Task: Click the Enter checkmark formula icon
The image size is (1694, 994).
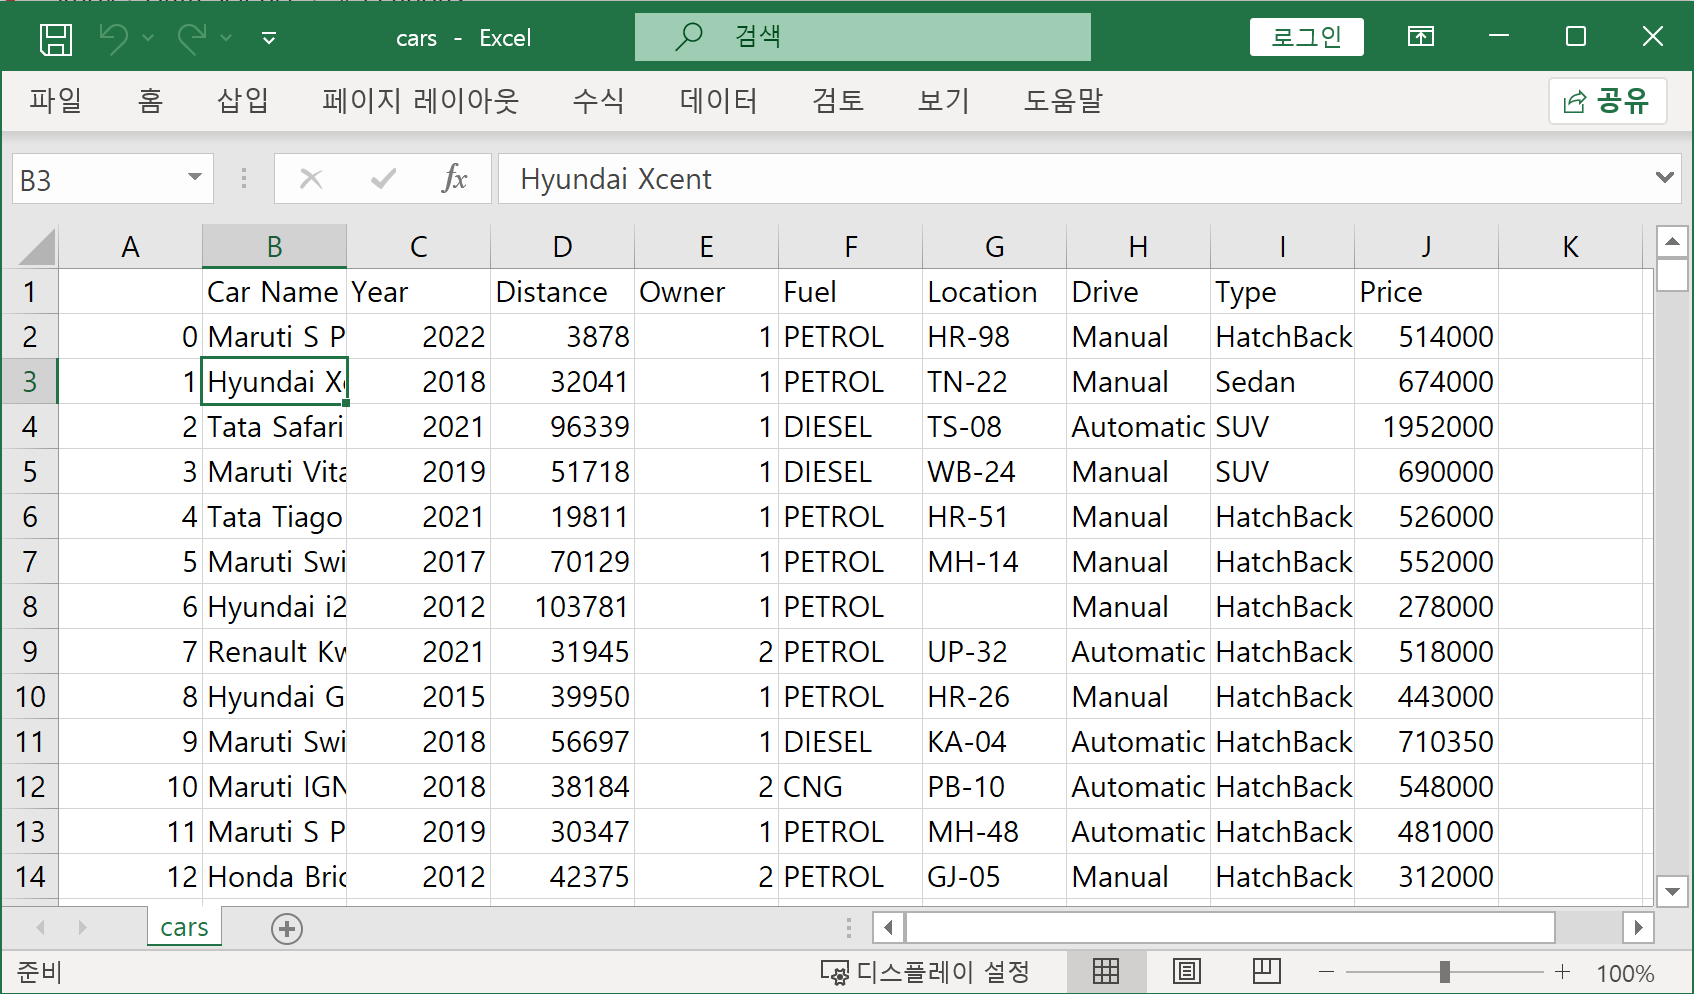Action: point(383,179)
